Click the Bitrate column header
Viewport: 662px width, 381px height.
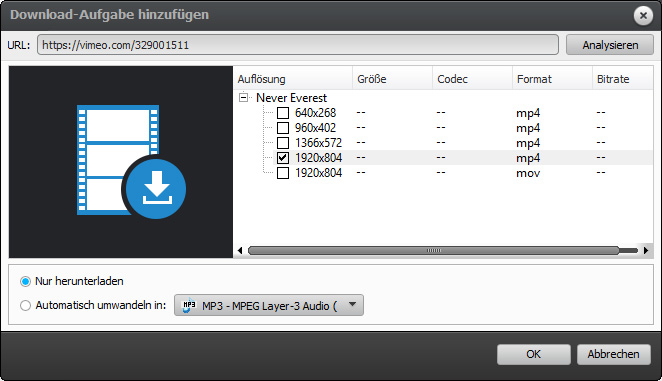pos(622,79)
